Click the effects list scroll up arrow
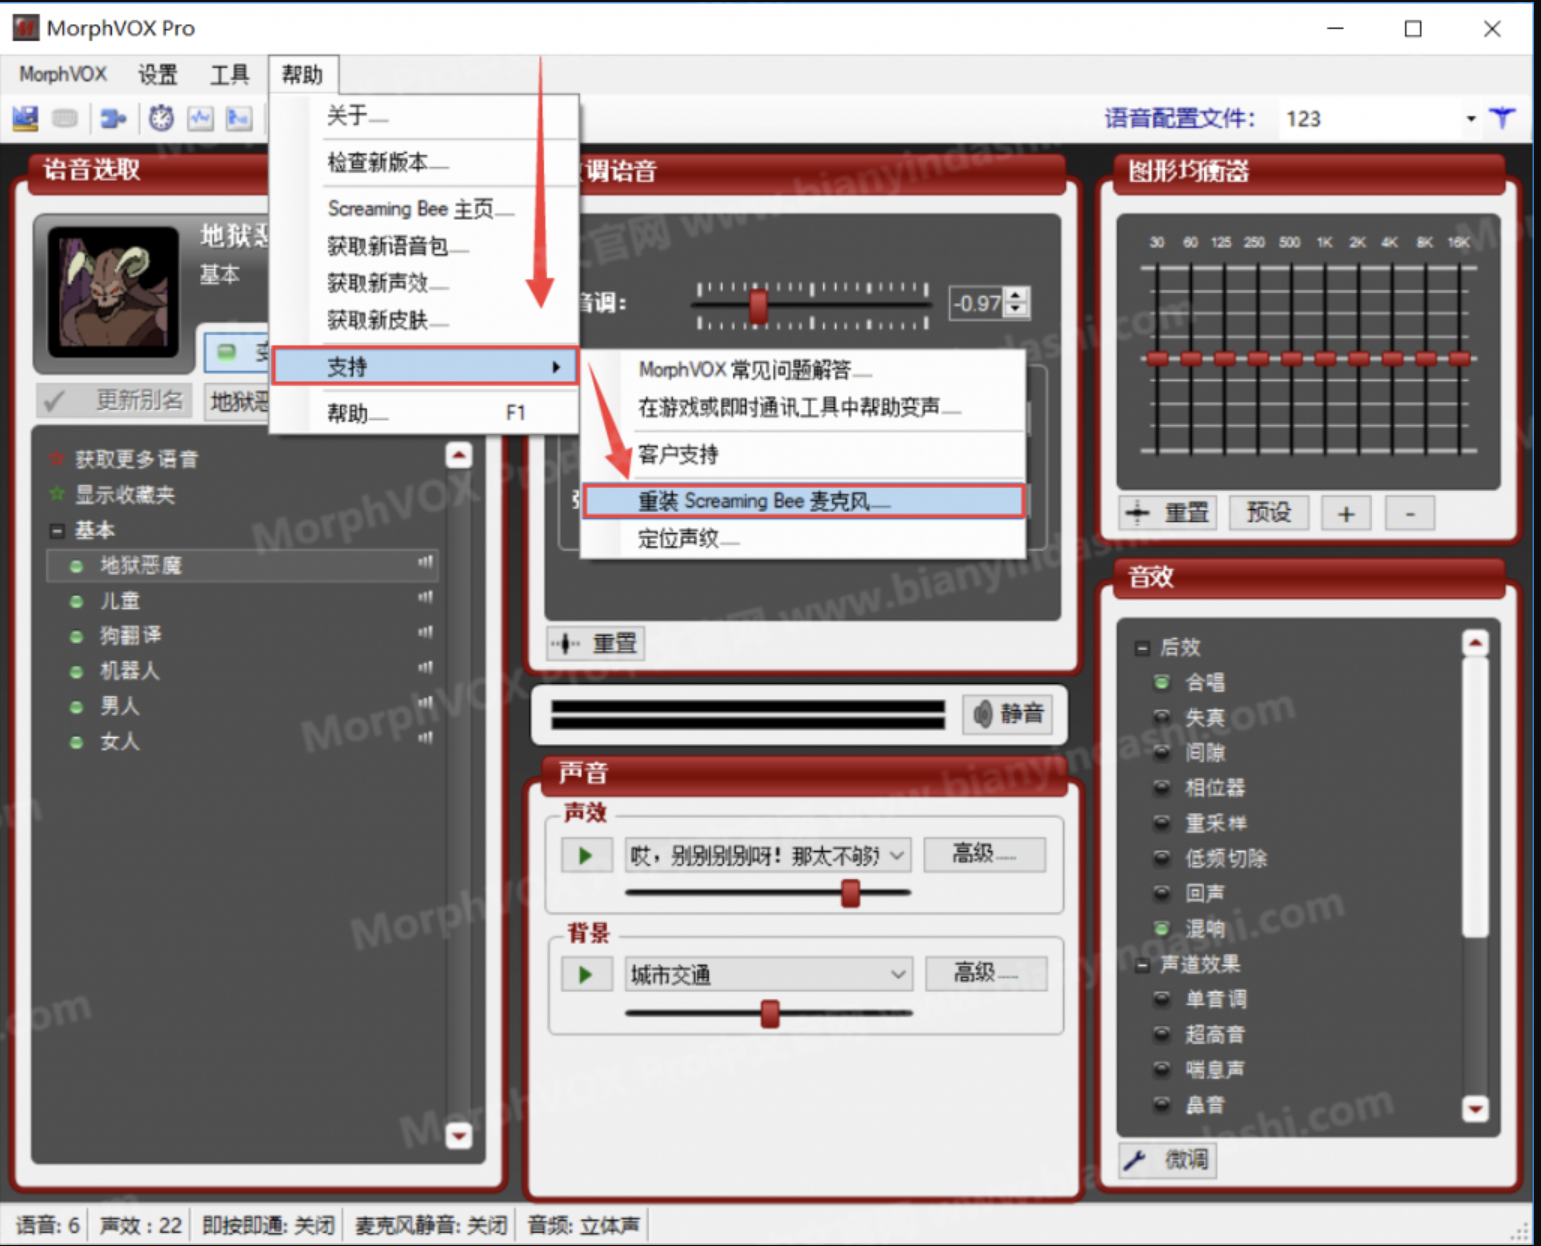This screenshot has height=1246, width=1541. (1475, 643)
